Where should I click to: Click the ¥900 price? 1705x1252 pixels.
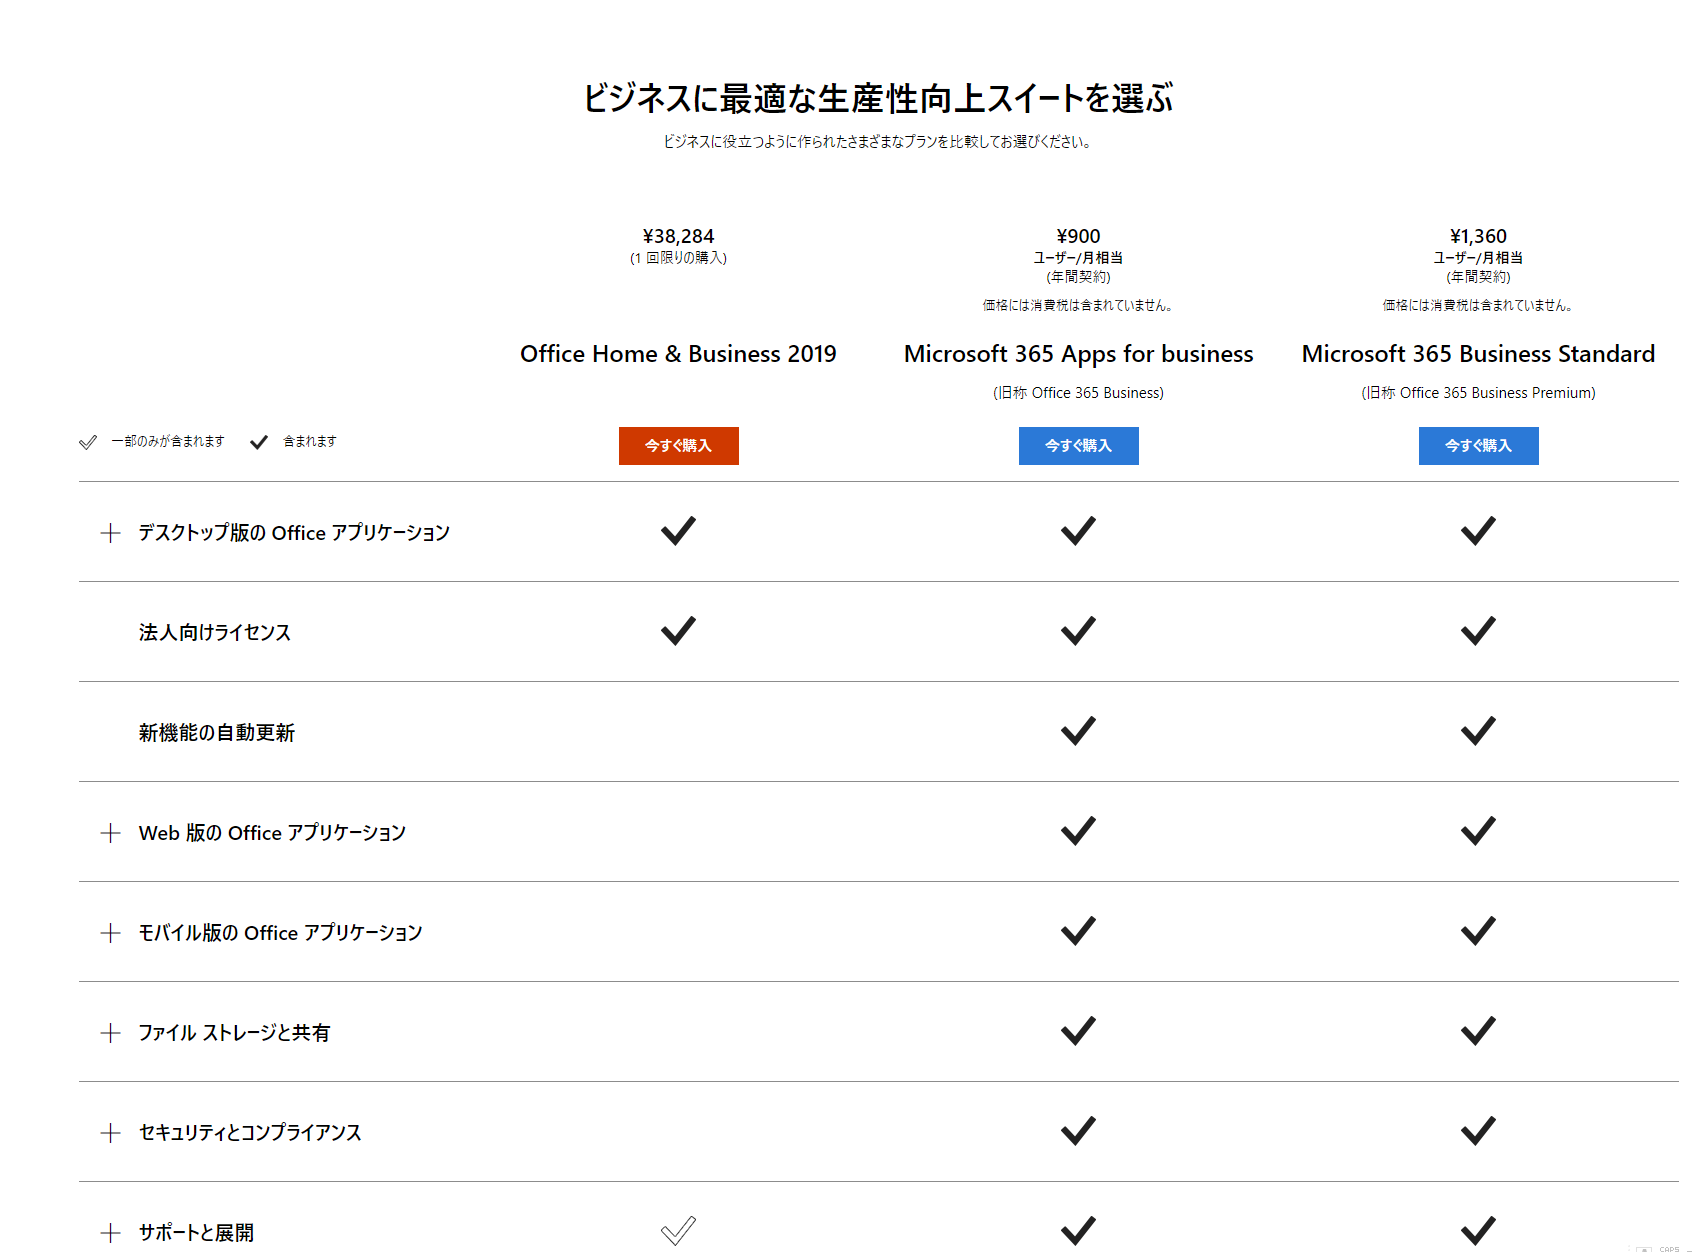coord(1078,236)
